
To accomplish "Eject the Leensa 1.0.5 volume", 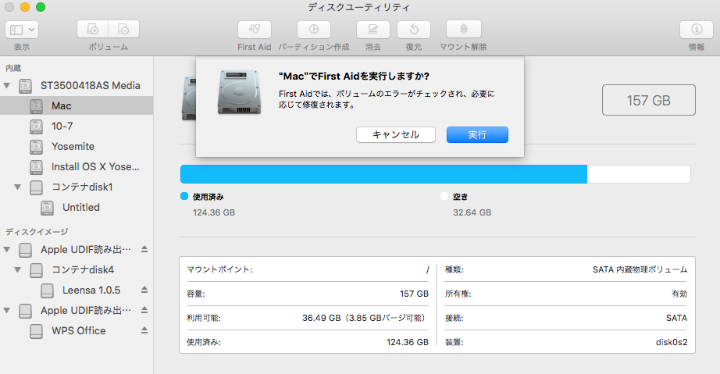I will click(x=144, y=289).
